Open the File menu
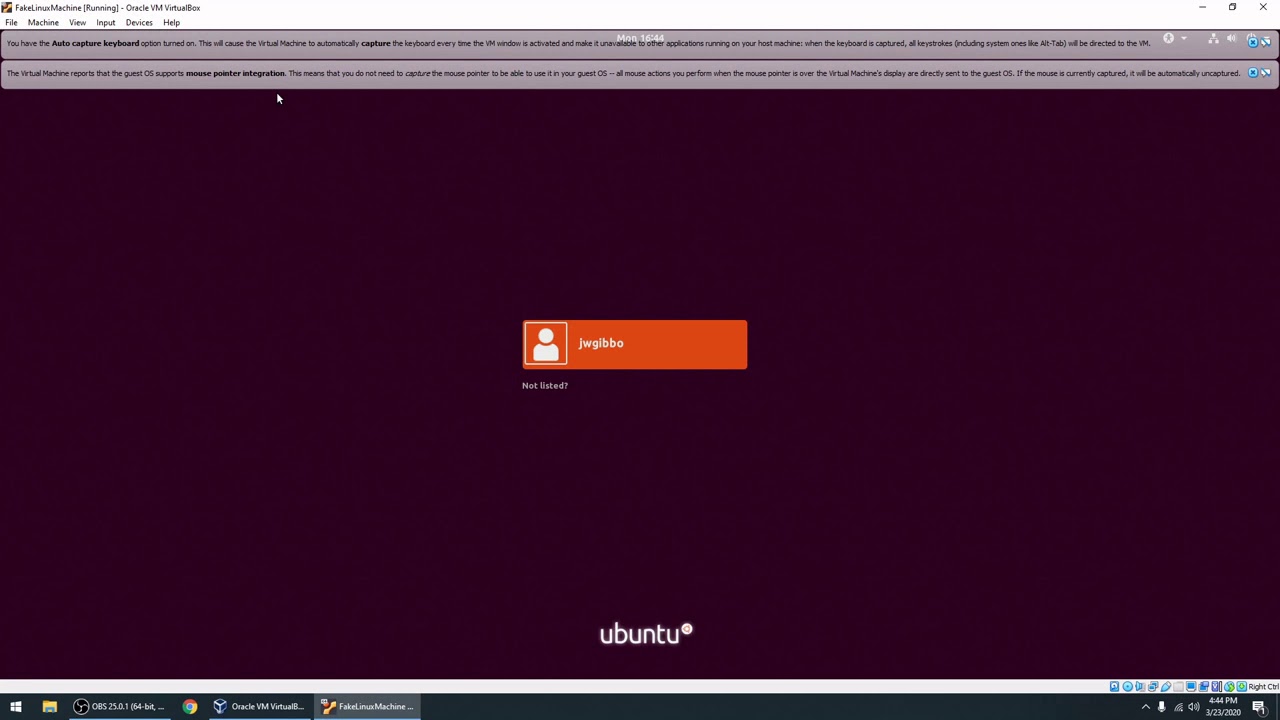1280x720 pixels. pos(11,22)
